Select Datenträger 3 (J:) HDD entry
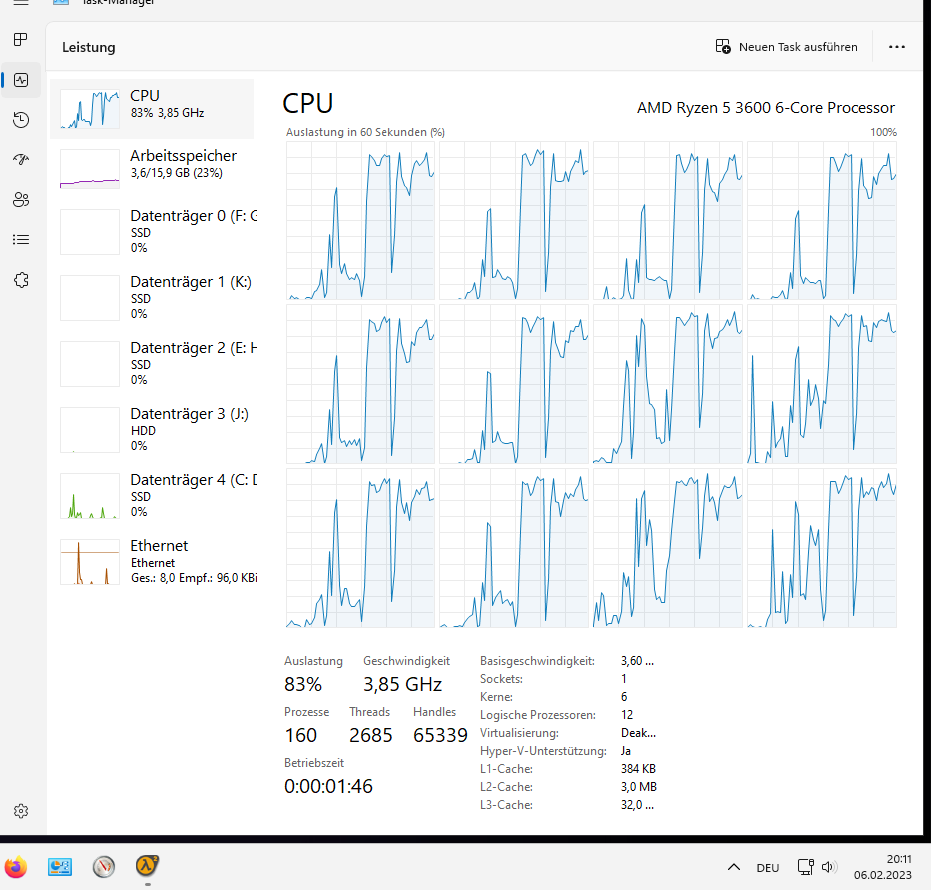The image size is (931, 890). coord(152,429)
